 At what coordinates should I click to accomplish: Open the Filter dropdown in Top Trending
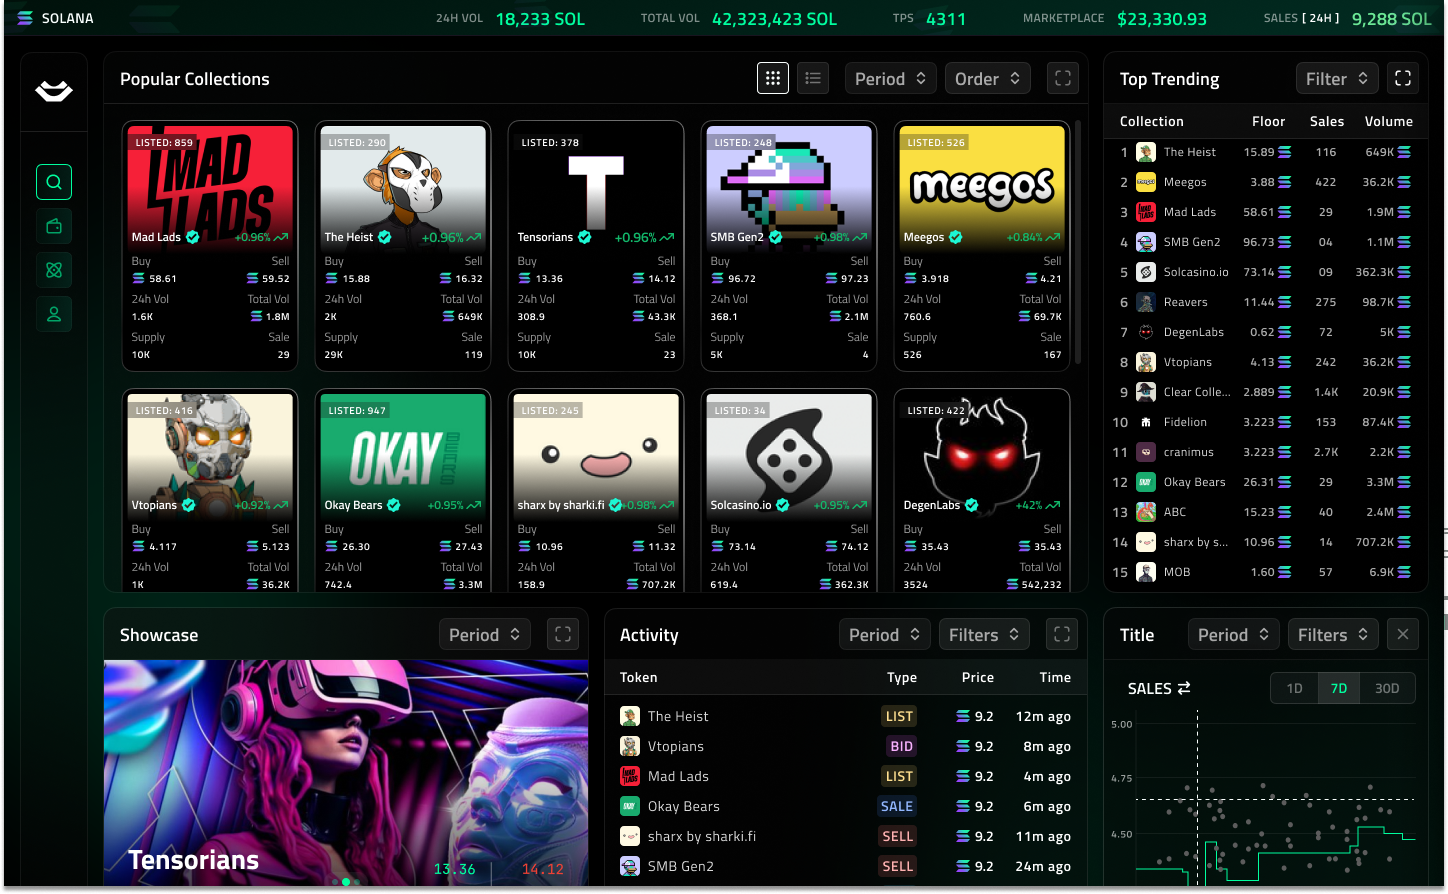[x=1337, y=78]
